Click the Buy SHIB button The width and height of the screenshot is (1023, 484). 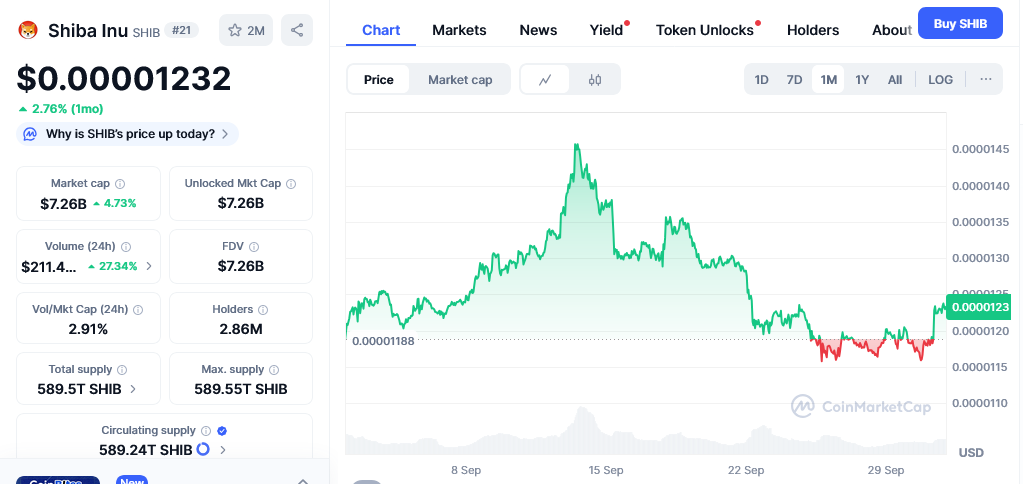coord(959,22)
